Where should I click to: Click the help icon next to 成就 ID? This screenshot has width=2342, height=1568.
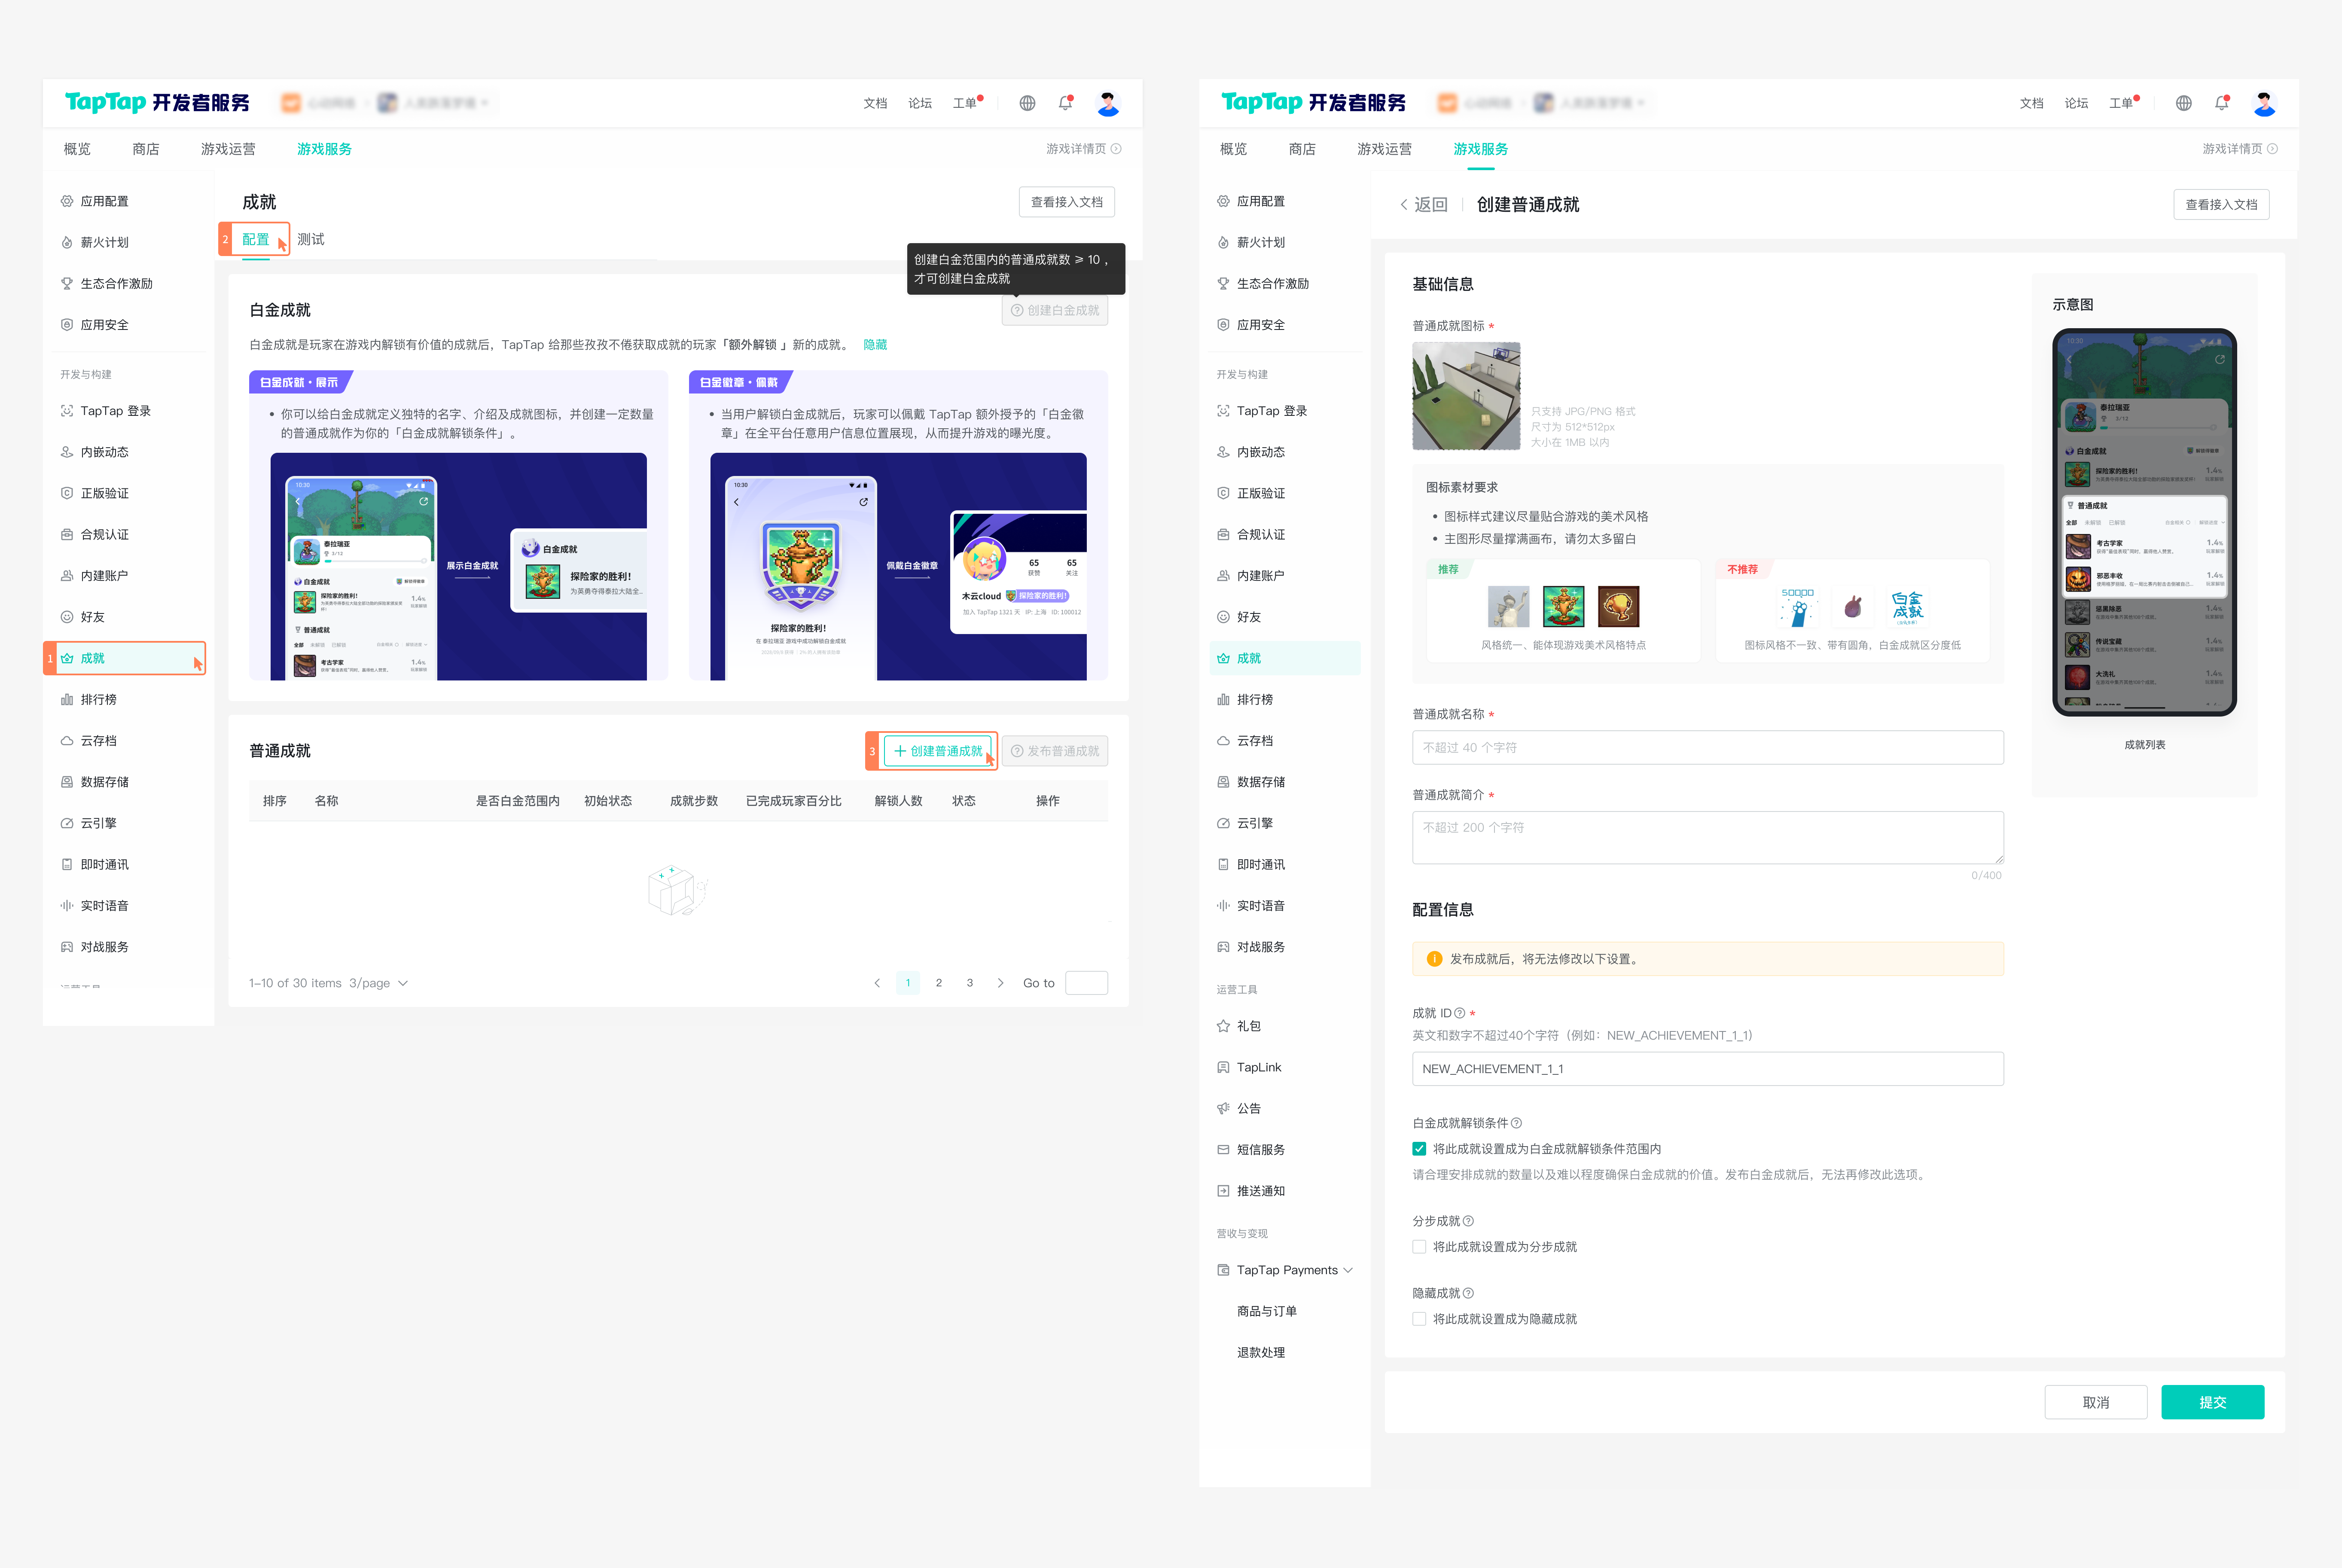(x=1460, y=1013)
